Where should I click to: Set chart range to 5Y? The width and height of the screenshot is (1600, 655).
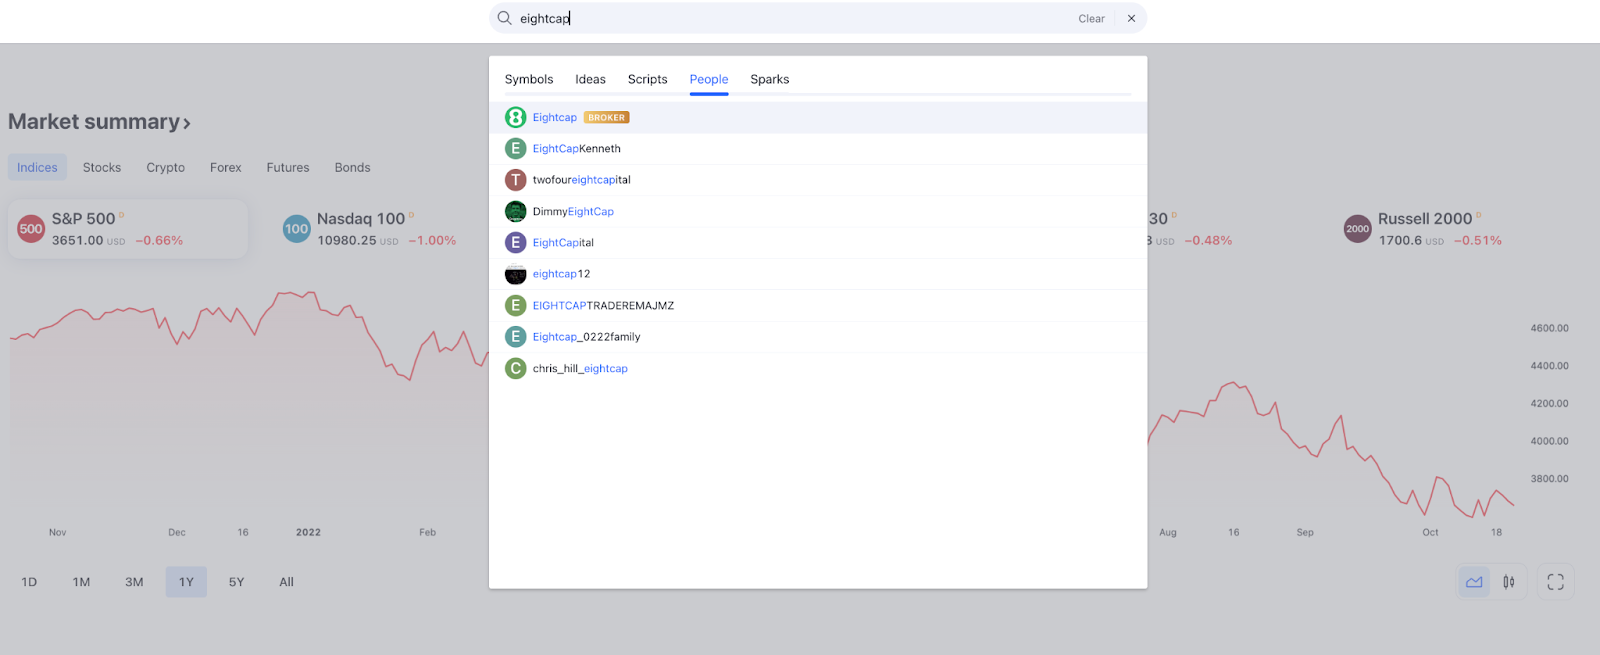236,582
